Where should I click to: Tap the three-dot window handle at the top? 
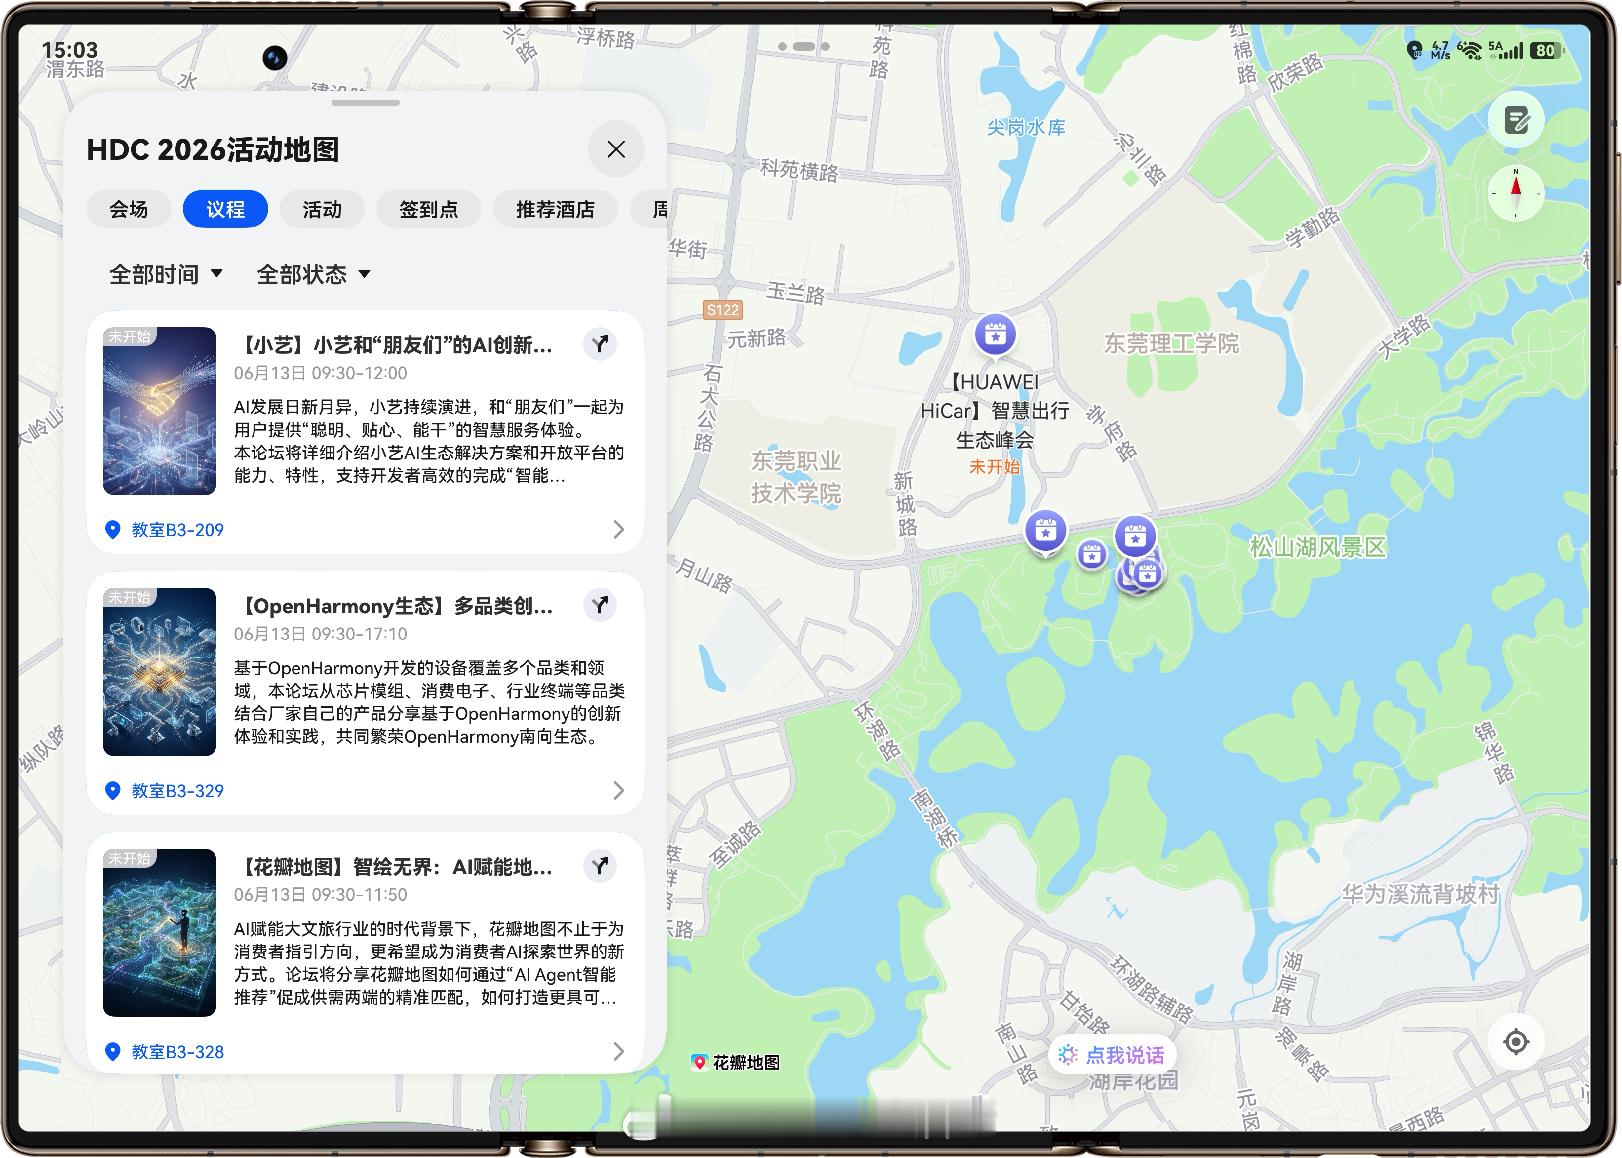pos(804,46)
